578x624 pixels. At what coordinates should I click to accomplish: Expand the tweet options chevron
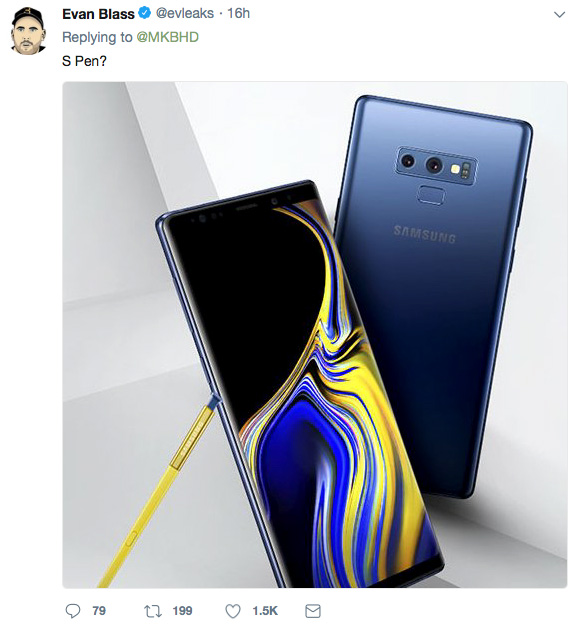click(x=560, y=15)
